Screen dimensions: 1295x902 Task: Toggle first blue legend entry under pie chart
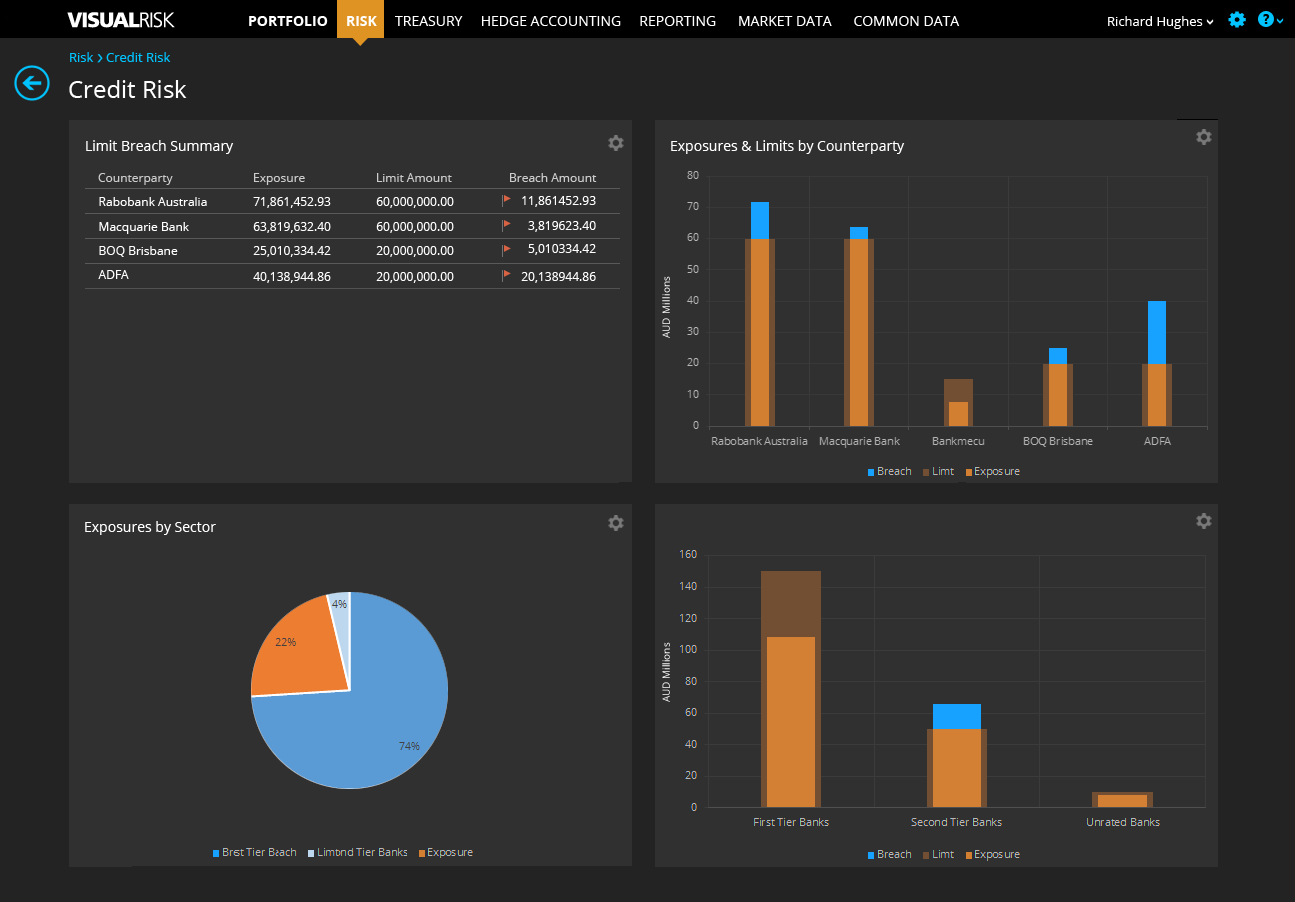254,852
